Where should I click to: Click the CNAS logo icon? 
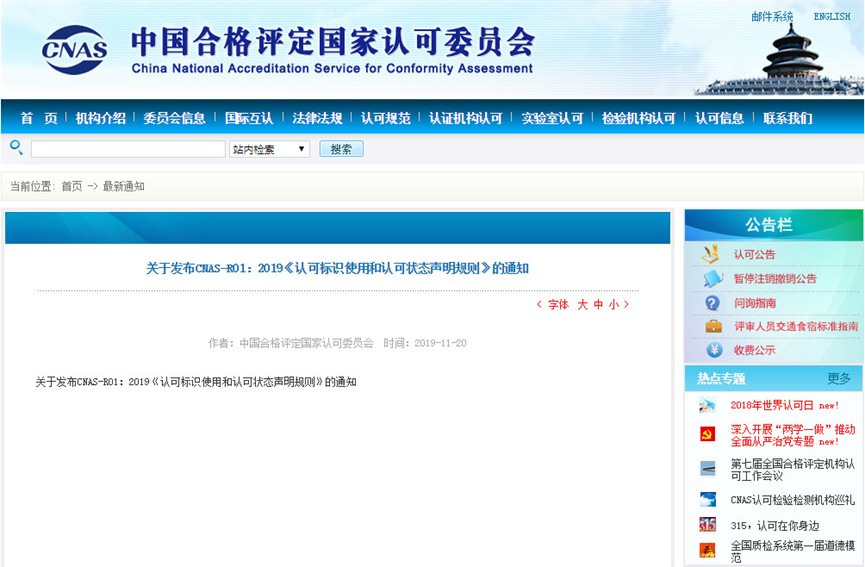[75, 49]
